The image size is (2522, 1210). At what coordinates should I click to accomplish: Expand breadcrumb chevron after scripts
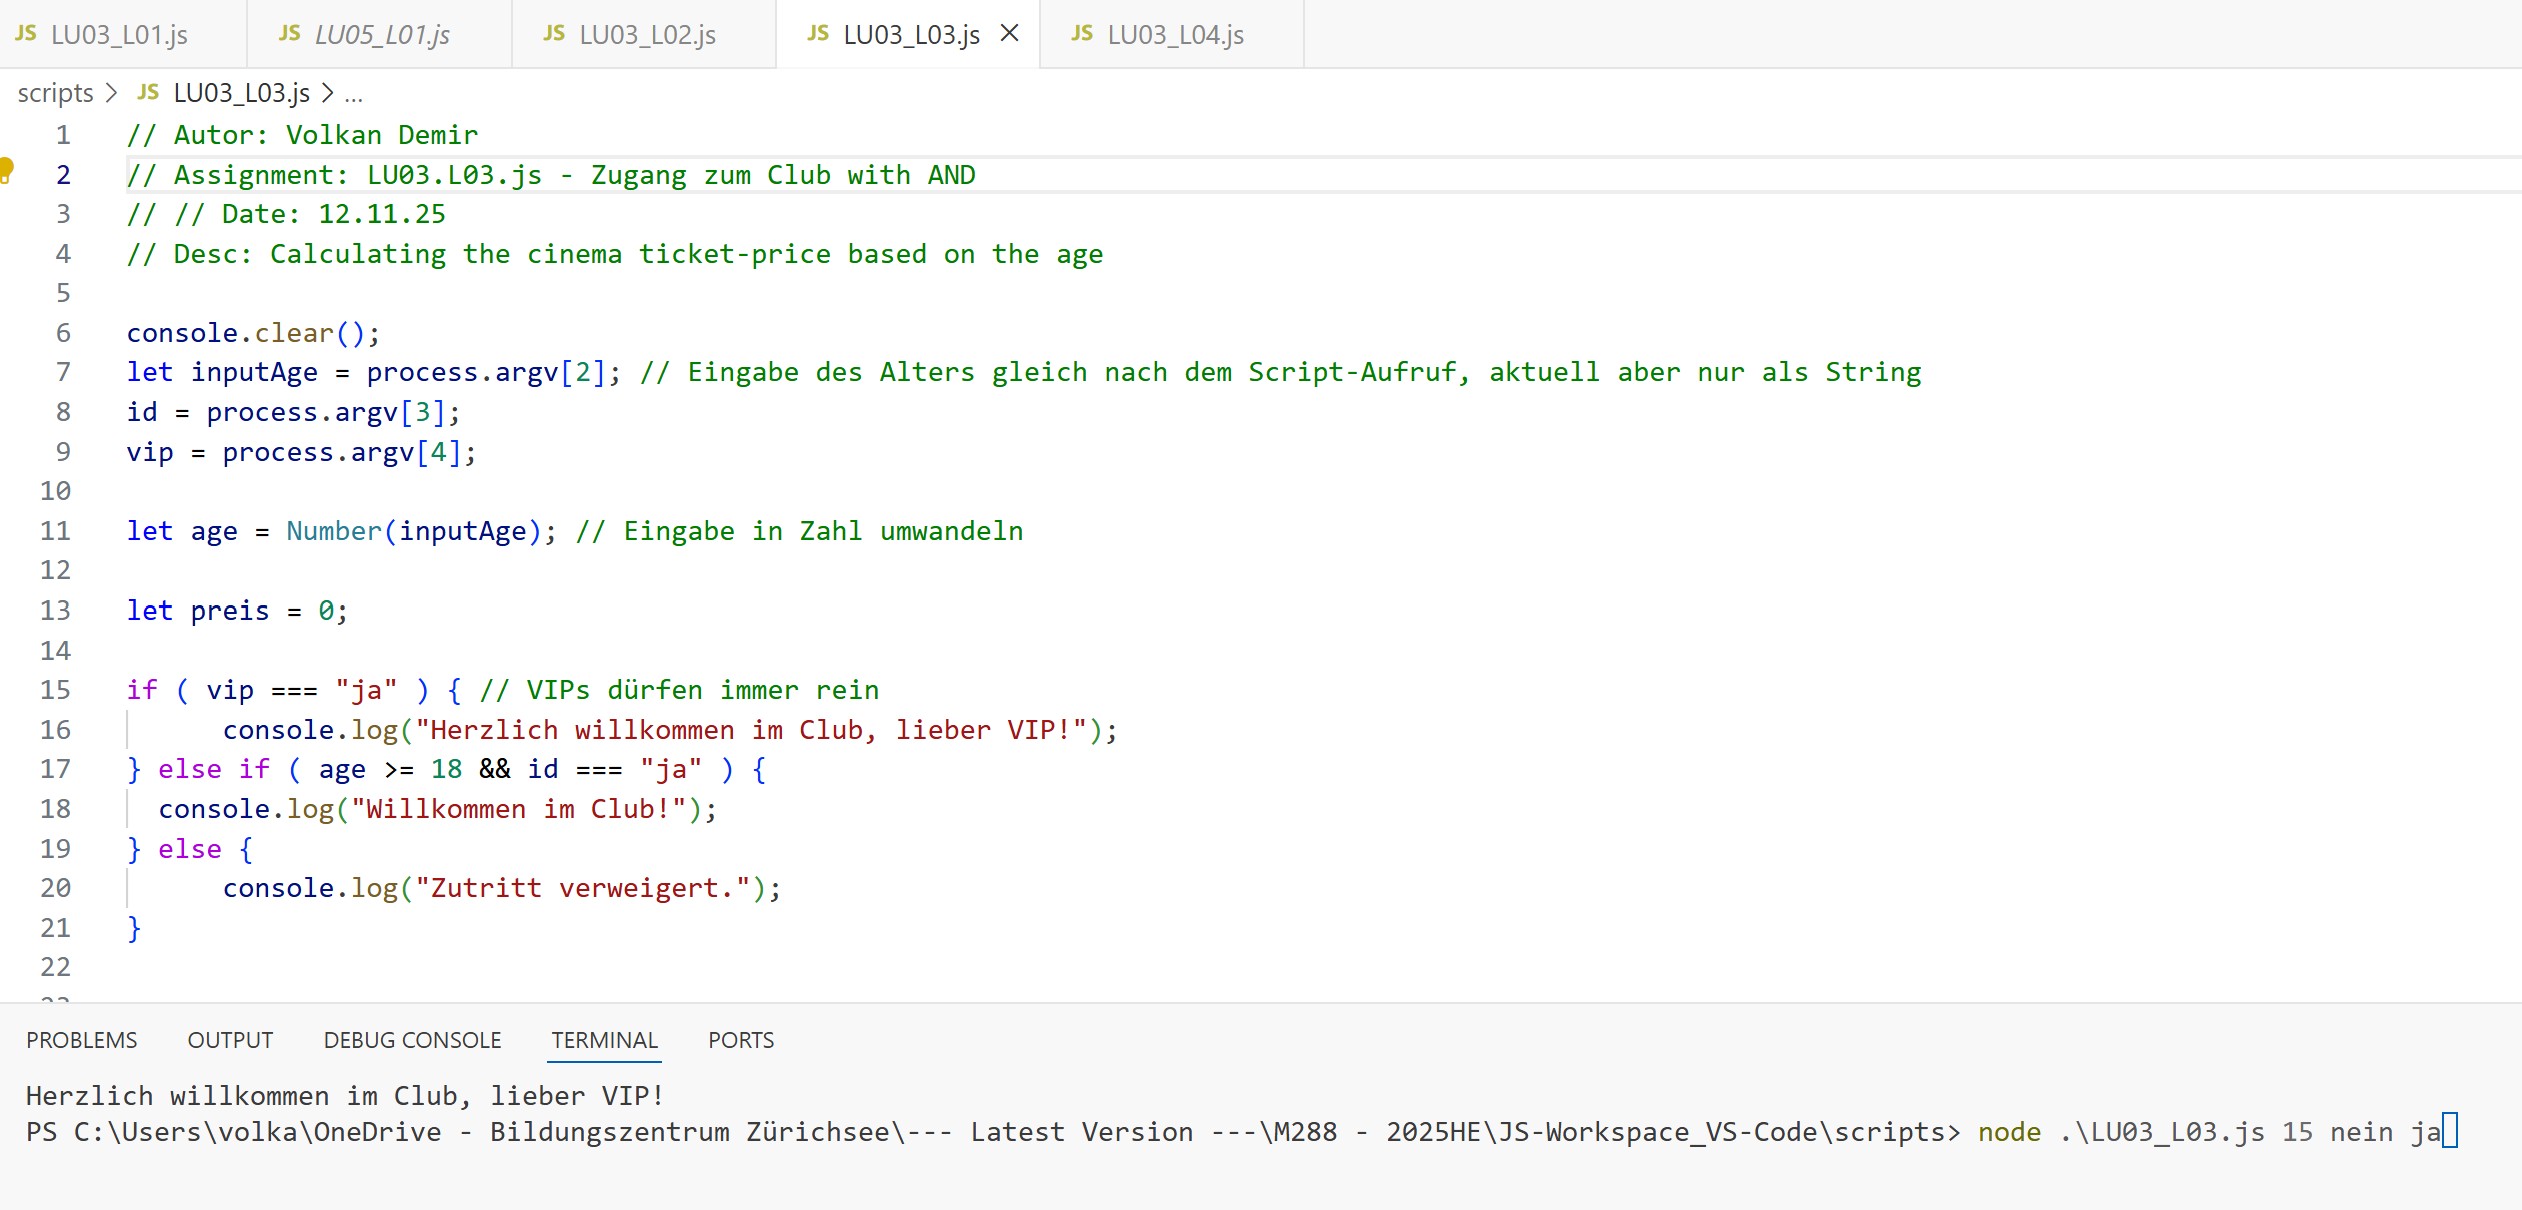click(111, 93)
